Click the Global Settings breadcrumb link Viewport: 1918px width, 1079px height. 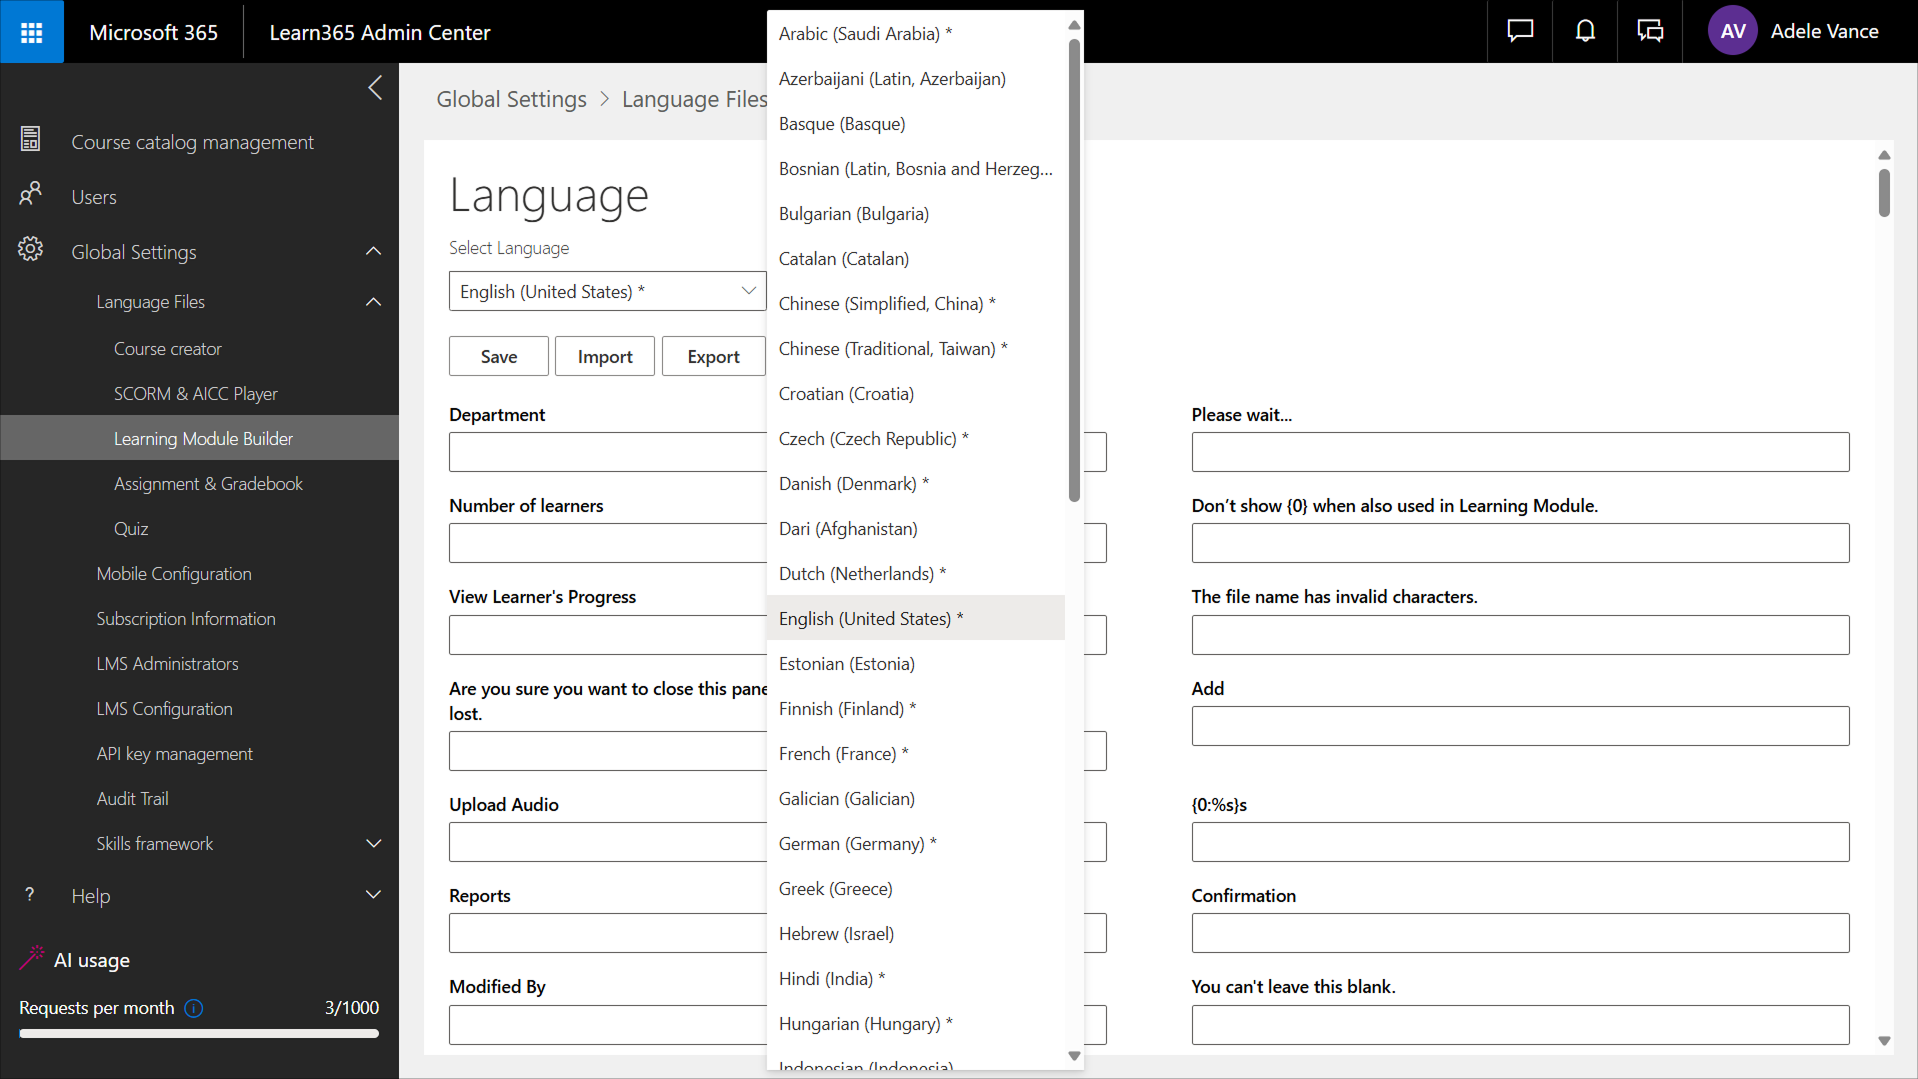(511, 99)
